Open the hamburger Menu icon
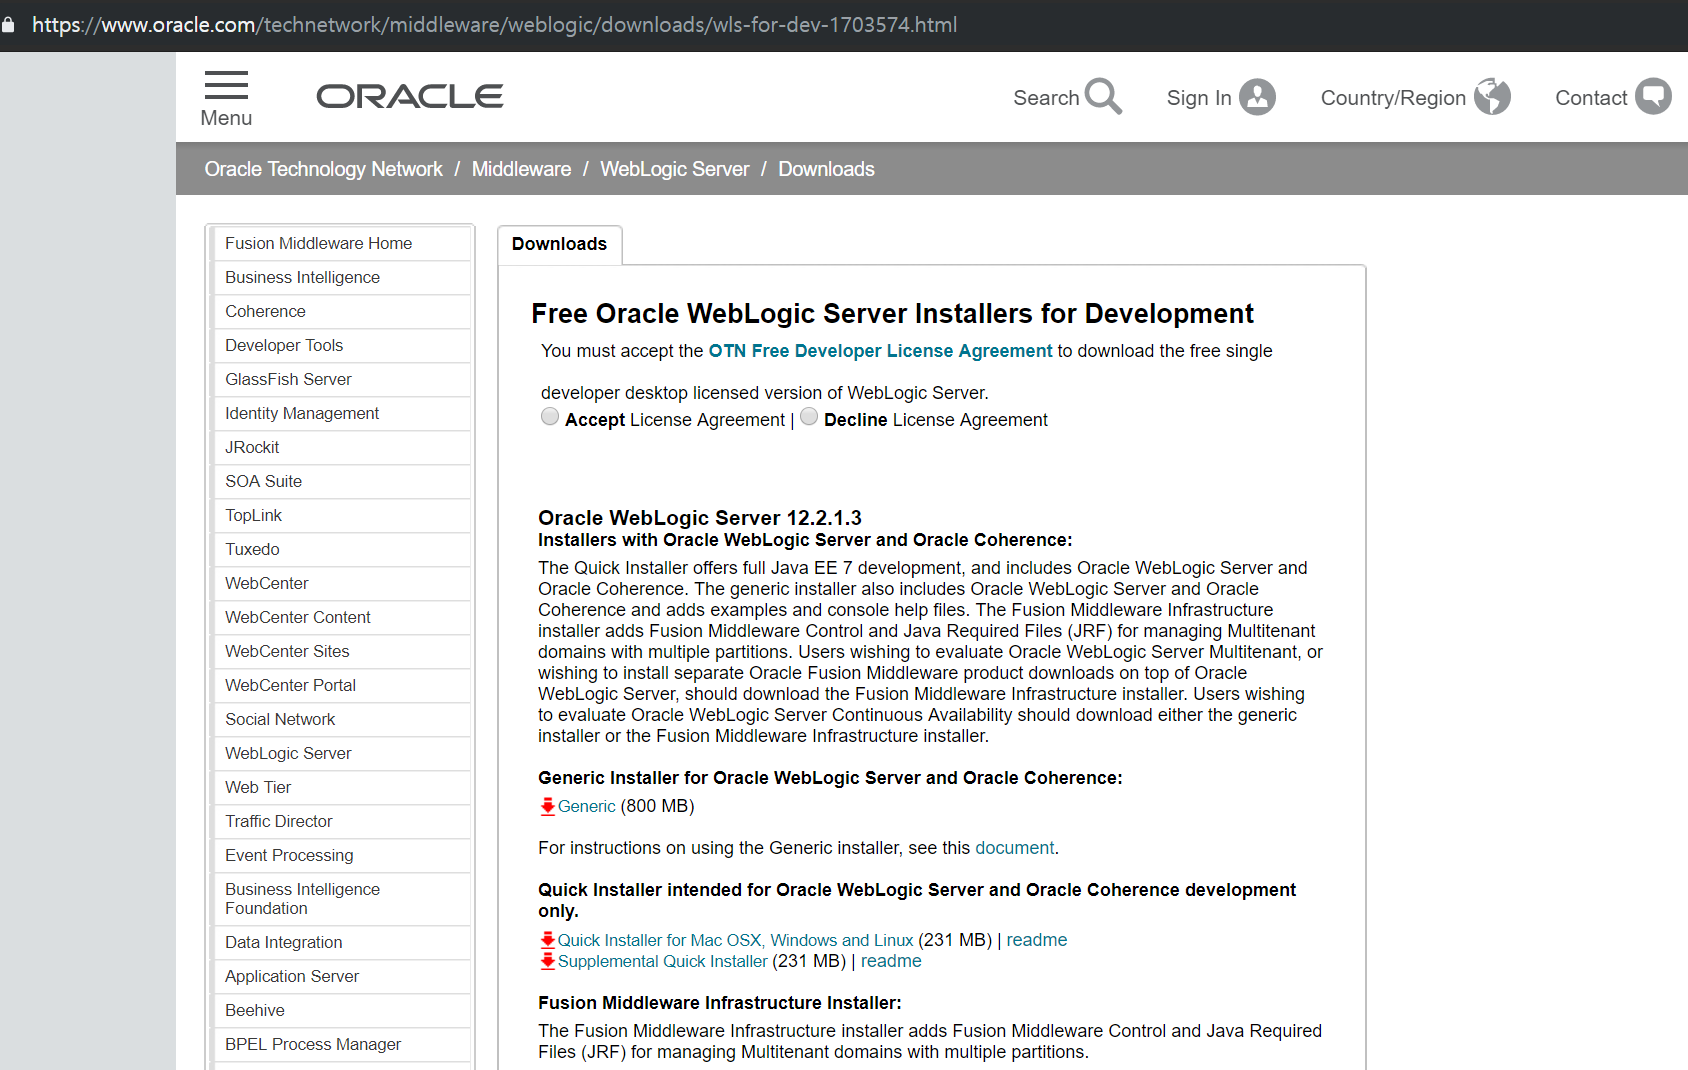 [226, 85]
